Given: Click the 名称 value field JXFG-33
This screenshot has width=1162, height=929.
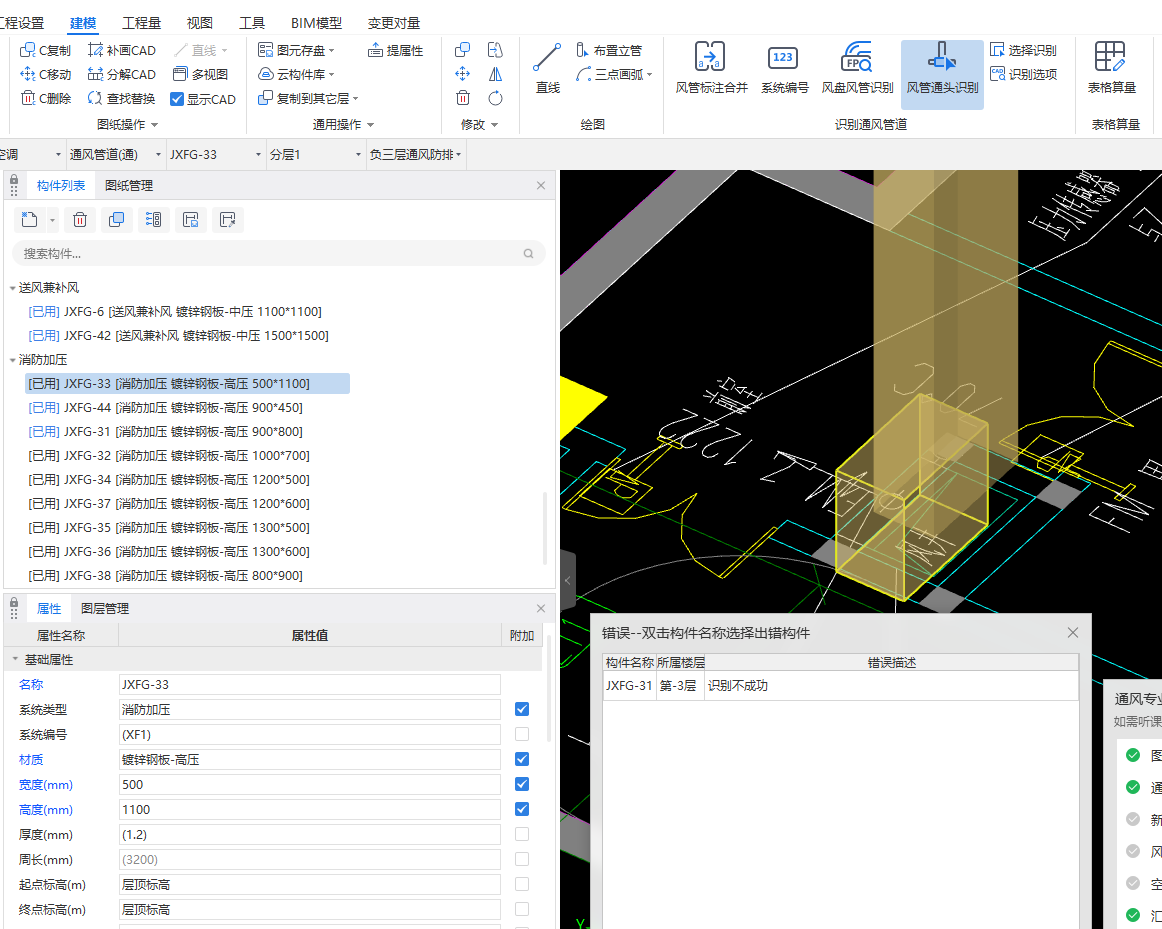Looking at the screenshot, I should (x=310, y=685).
